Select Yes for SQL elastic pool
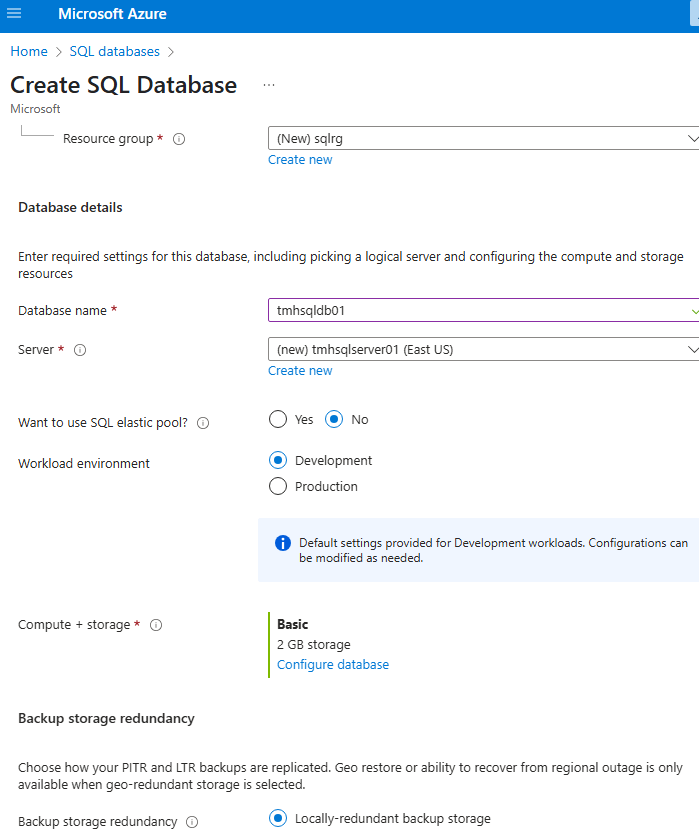 click(x=278, y=420)
